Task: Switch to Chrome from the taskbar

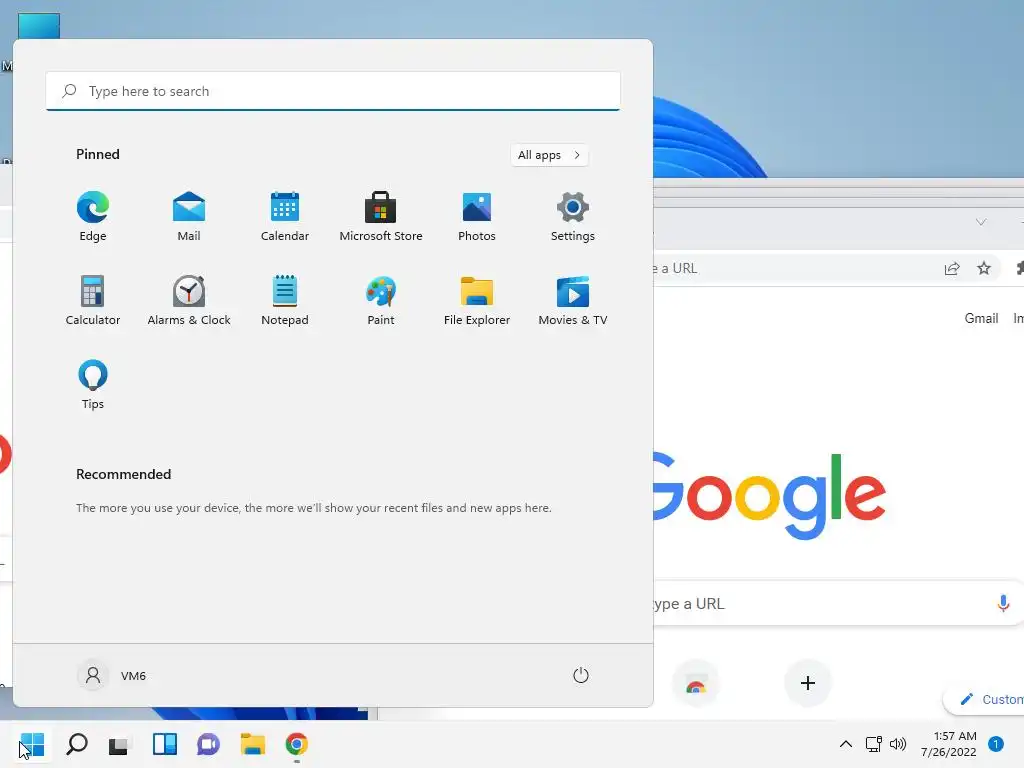Action: coord(296,744)
